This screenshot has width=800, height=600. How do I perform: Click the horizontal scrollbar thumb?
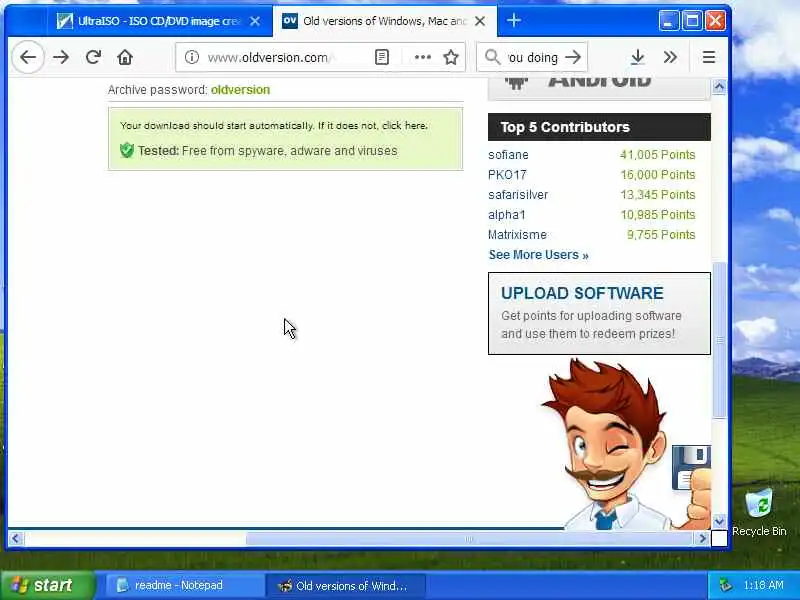tap(469, 539)
